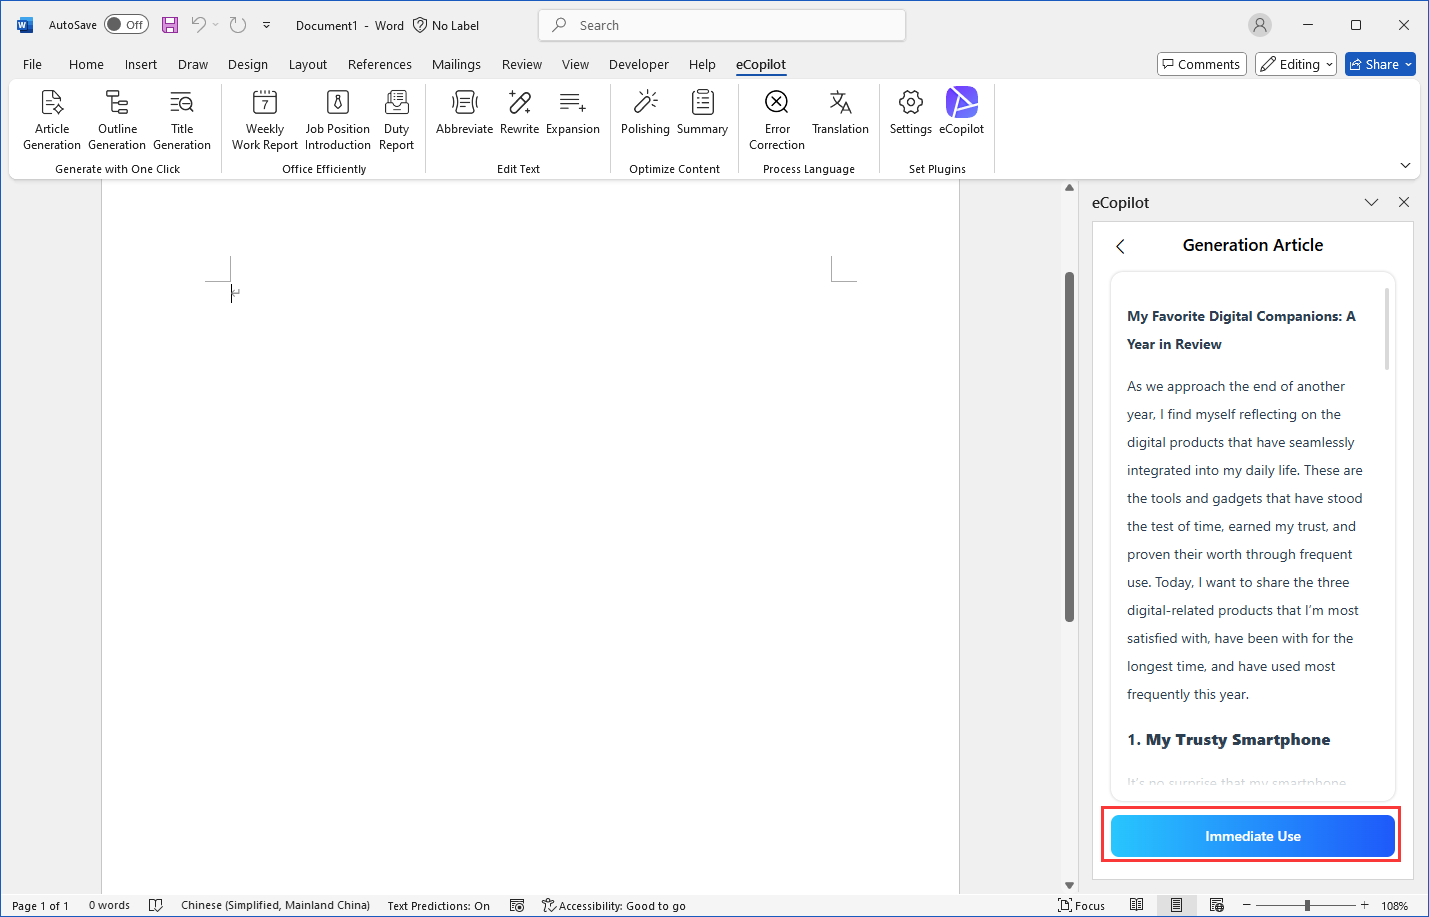
Task: Select the Weekly Work Report generator
Action: tap(263, 118)
